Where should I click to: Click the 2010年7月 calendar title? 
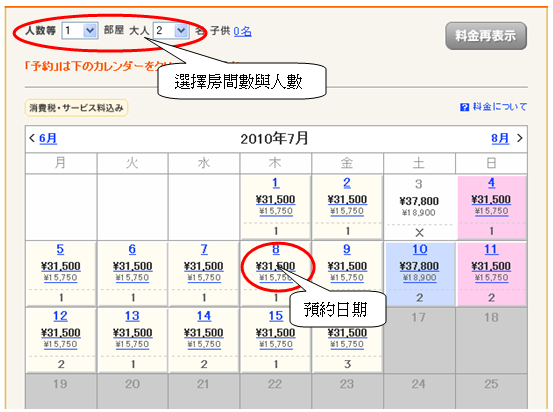click(x=274, y=138)
